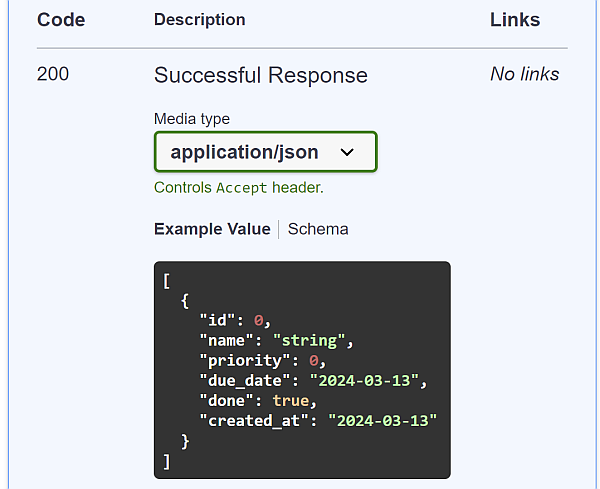Click the 200 response code

53,74
